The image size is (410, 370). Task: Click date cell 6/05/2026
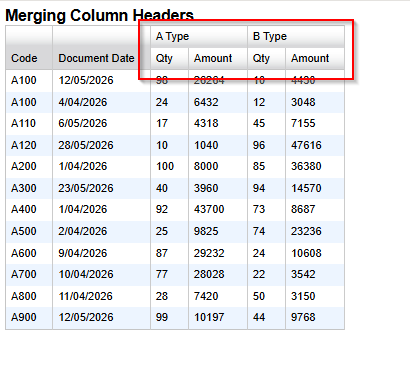pos(101,123)
